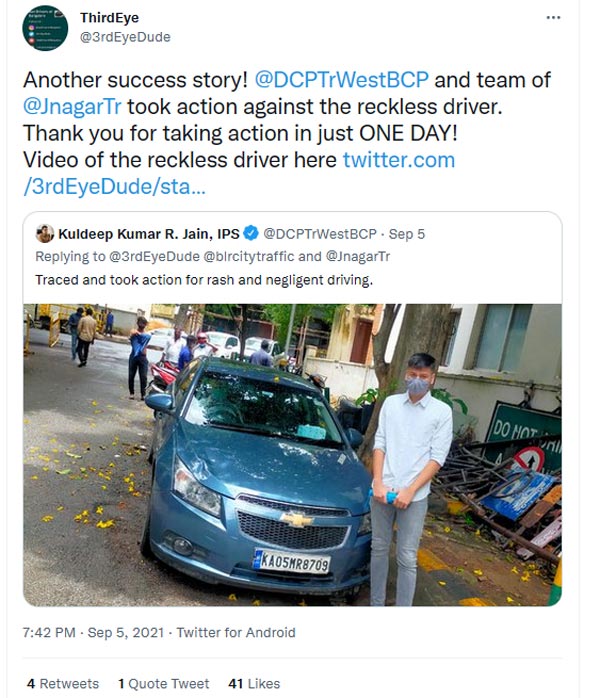Image resolution: width=600 pixels, height=698 pixels.
Task: Click Kuldeep Kumar R. Jain's small avatar
Action: [x=45, y=234]
